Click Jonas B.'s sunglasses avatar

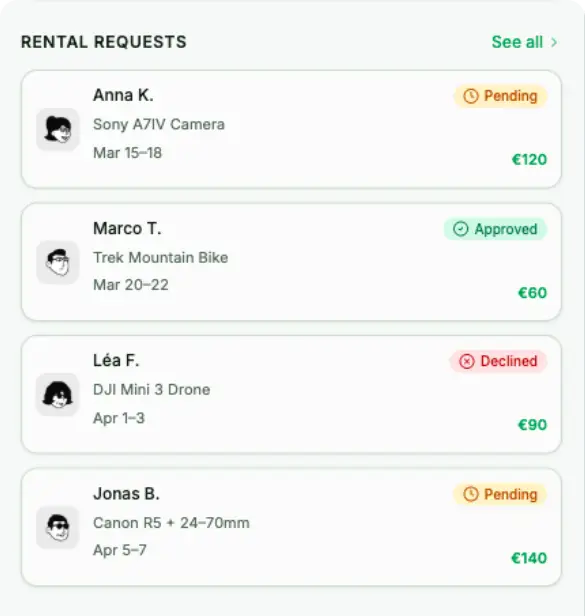pyautogui.click(x=58, y=528)
